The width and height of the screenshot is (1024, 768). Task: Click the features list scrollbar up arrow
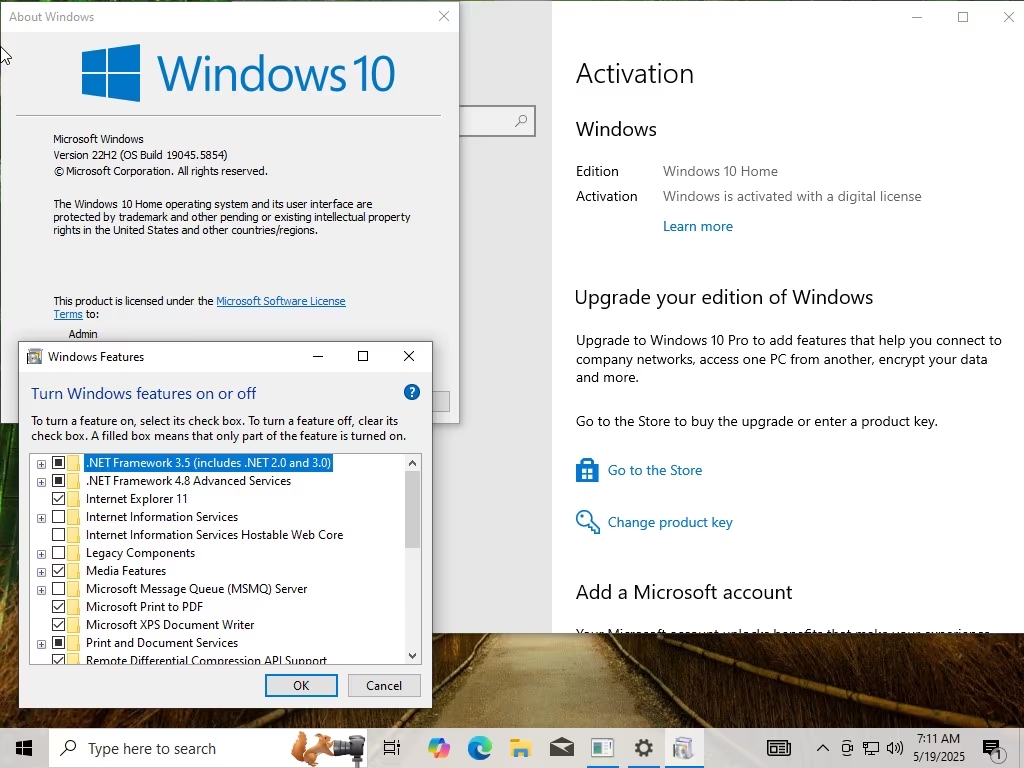click(x=412, y=463)
